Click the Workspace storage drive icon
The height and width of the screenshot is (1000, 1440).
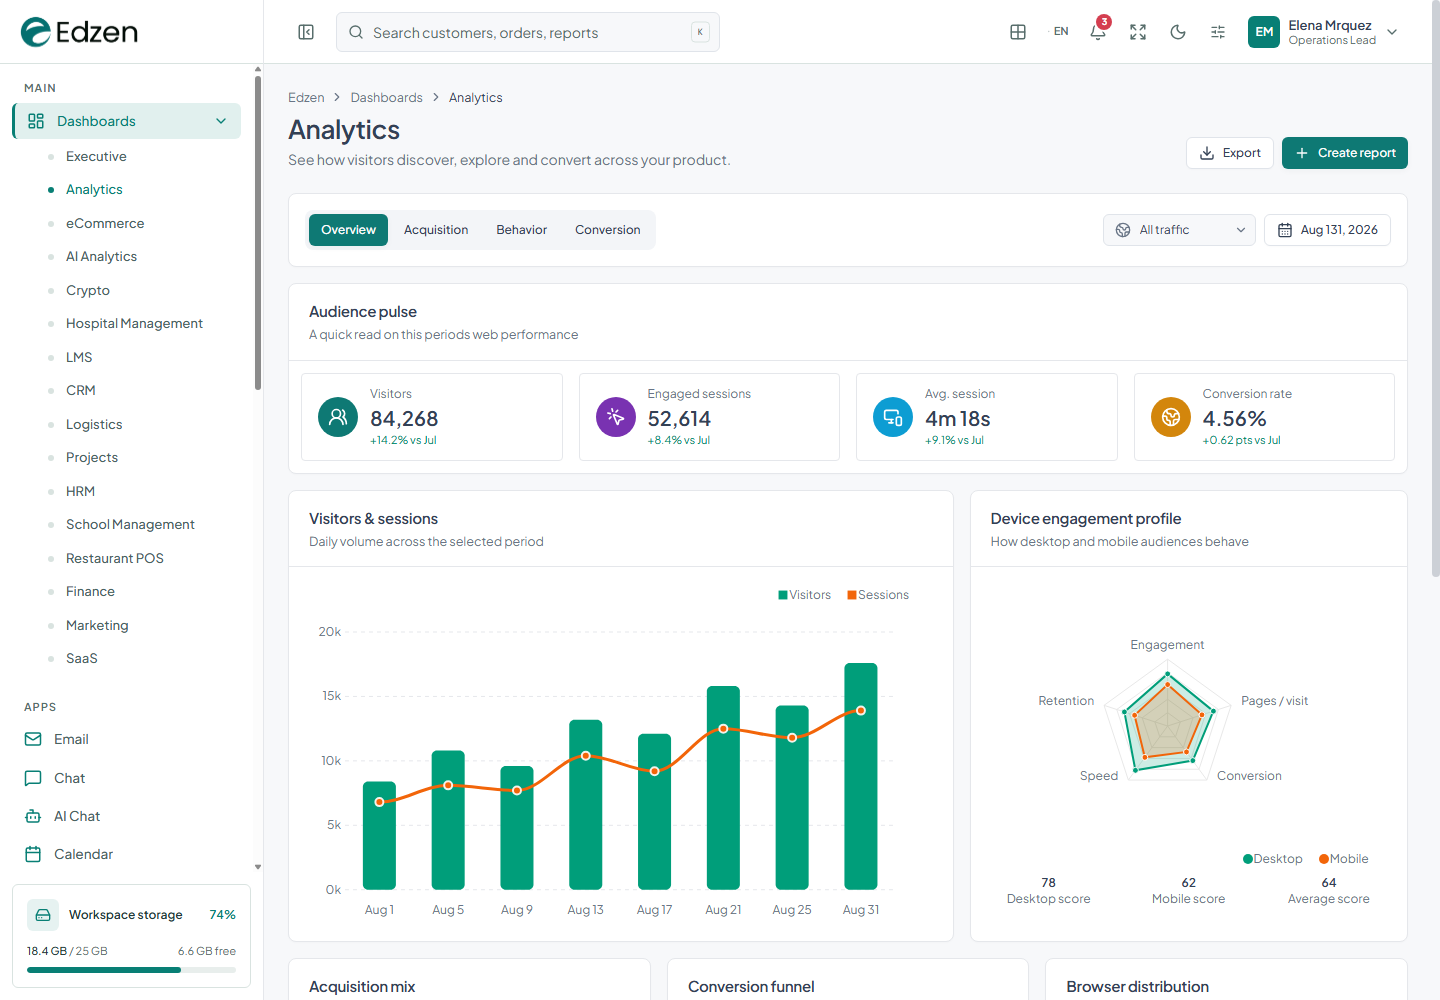coord(42,915)
